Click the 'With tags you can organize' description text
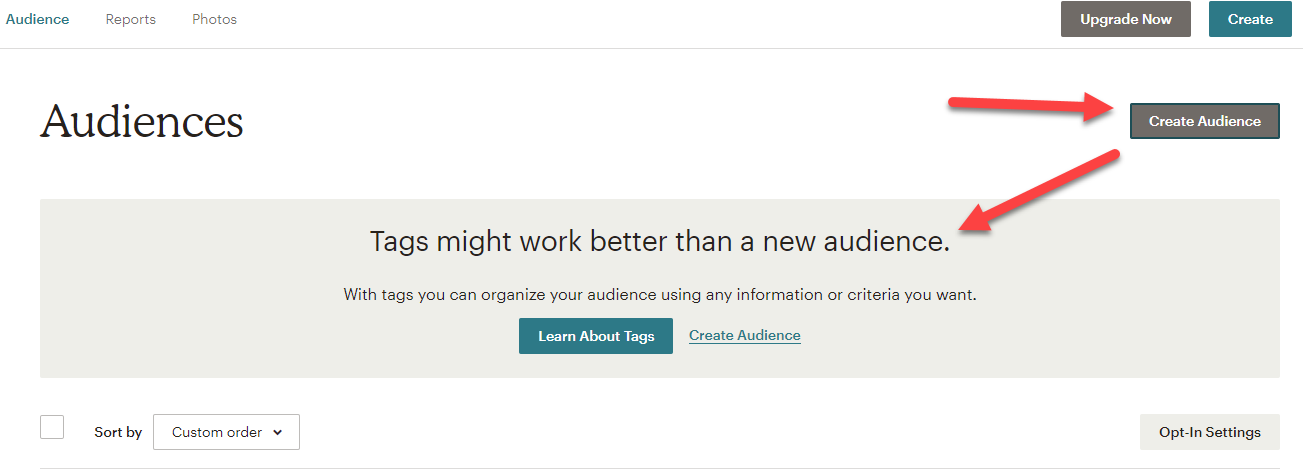1303x470 pixels. pyautogui.click(x=660, y=295)
